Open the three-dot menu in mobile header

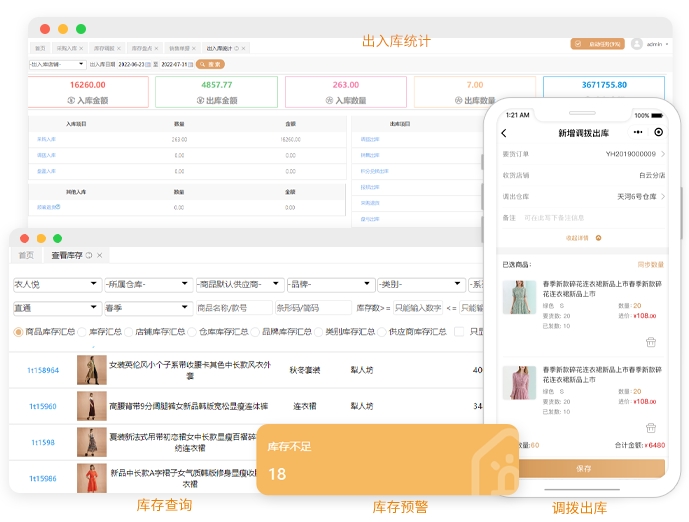coord(638,132)
